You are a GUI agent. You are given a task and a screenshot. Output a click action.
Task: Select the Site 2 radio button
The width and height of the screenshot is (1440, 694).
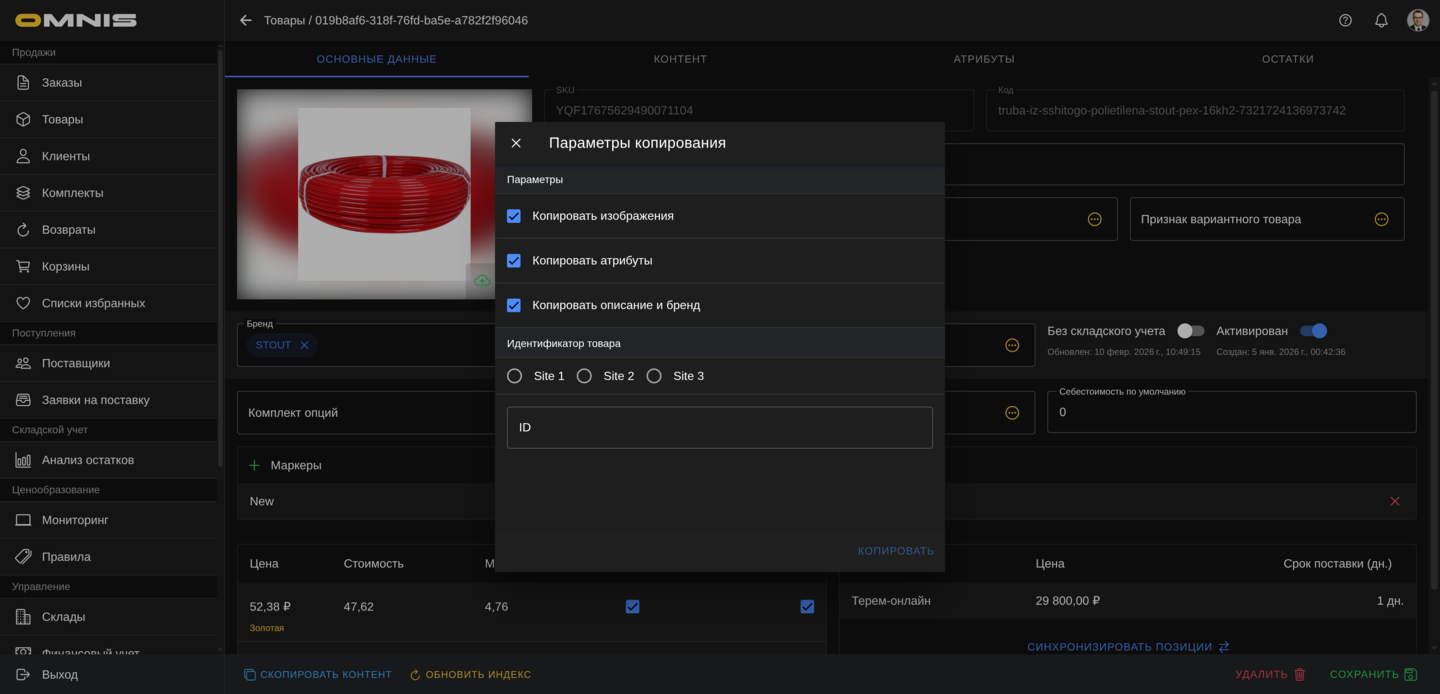click(584, 376)
